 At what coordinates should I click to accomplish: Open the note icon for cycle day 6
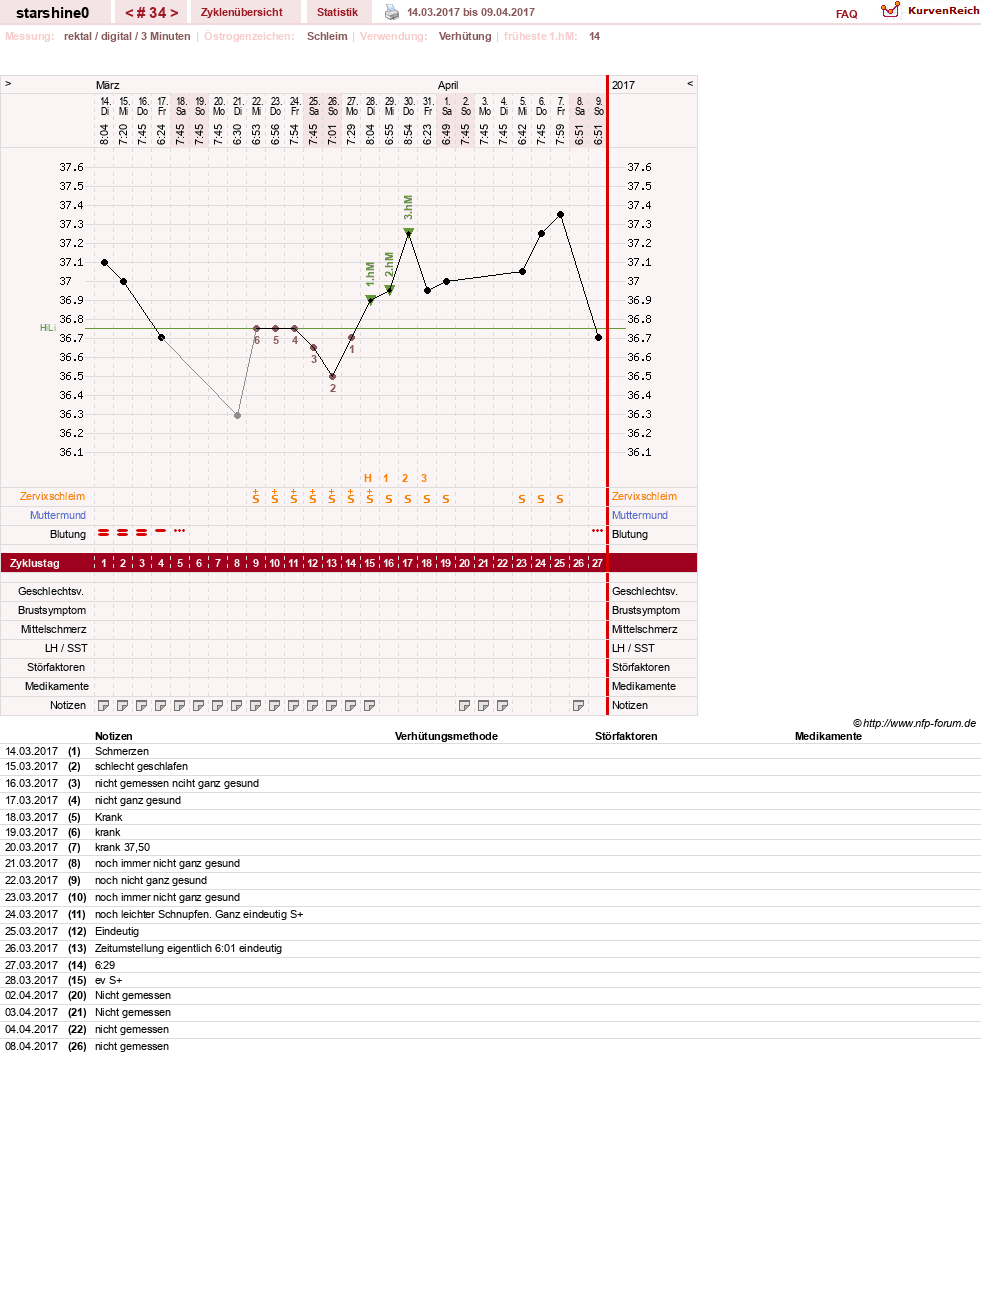coord(199,705)
